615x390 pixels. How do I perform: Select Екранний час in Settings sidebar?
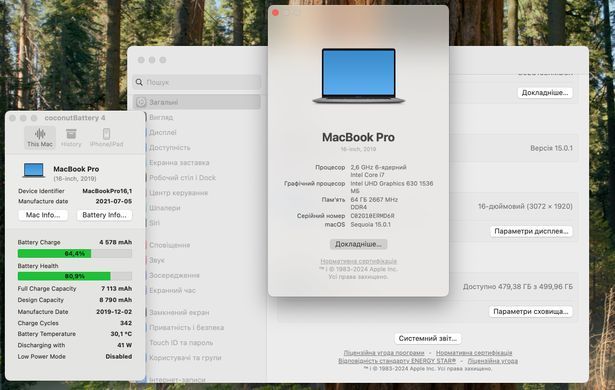pyautogui.click(x=172, y=290)
